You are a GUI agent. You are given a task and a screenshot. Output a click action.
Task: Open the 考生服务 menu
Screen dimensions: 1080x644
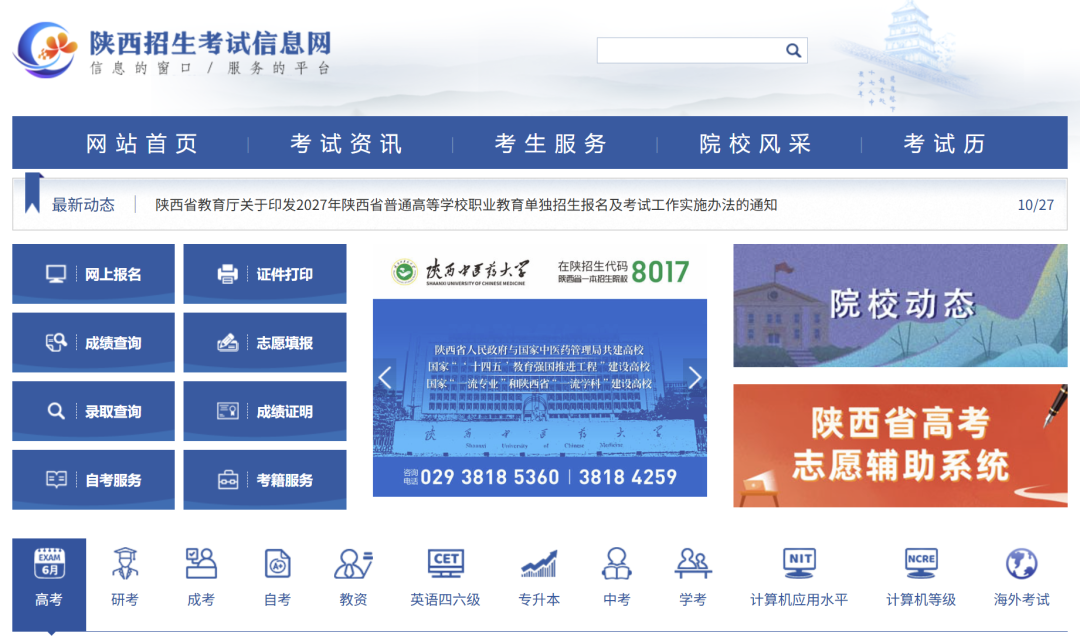tap(550, 143)
